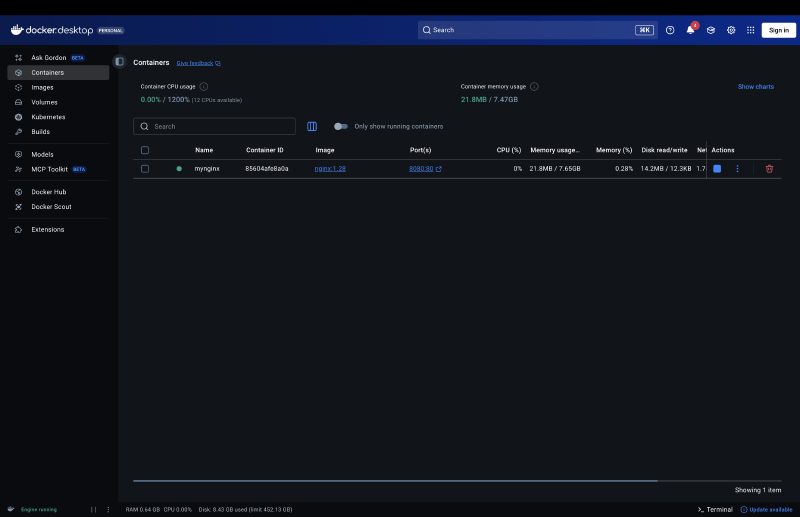Open the help question mark icon
The width and height of the screenshot is (800, 517).
point(670,30)
